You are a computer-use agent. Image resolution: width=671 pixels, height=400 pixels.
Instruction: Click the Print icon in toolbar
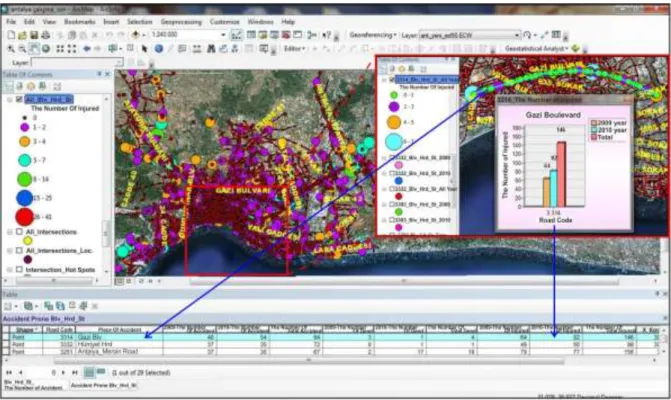(x=45, y=35)
